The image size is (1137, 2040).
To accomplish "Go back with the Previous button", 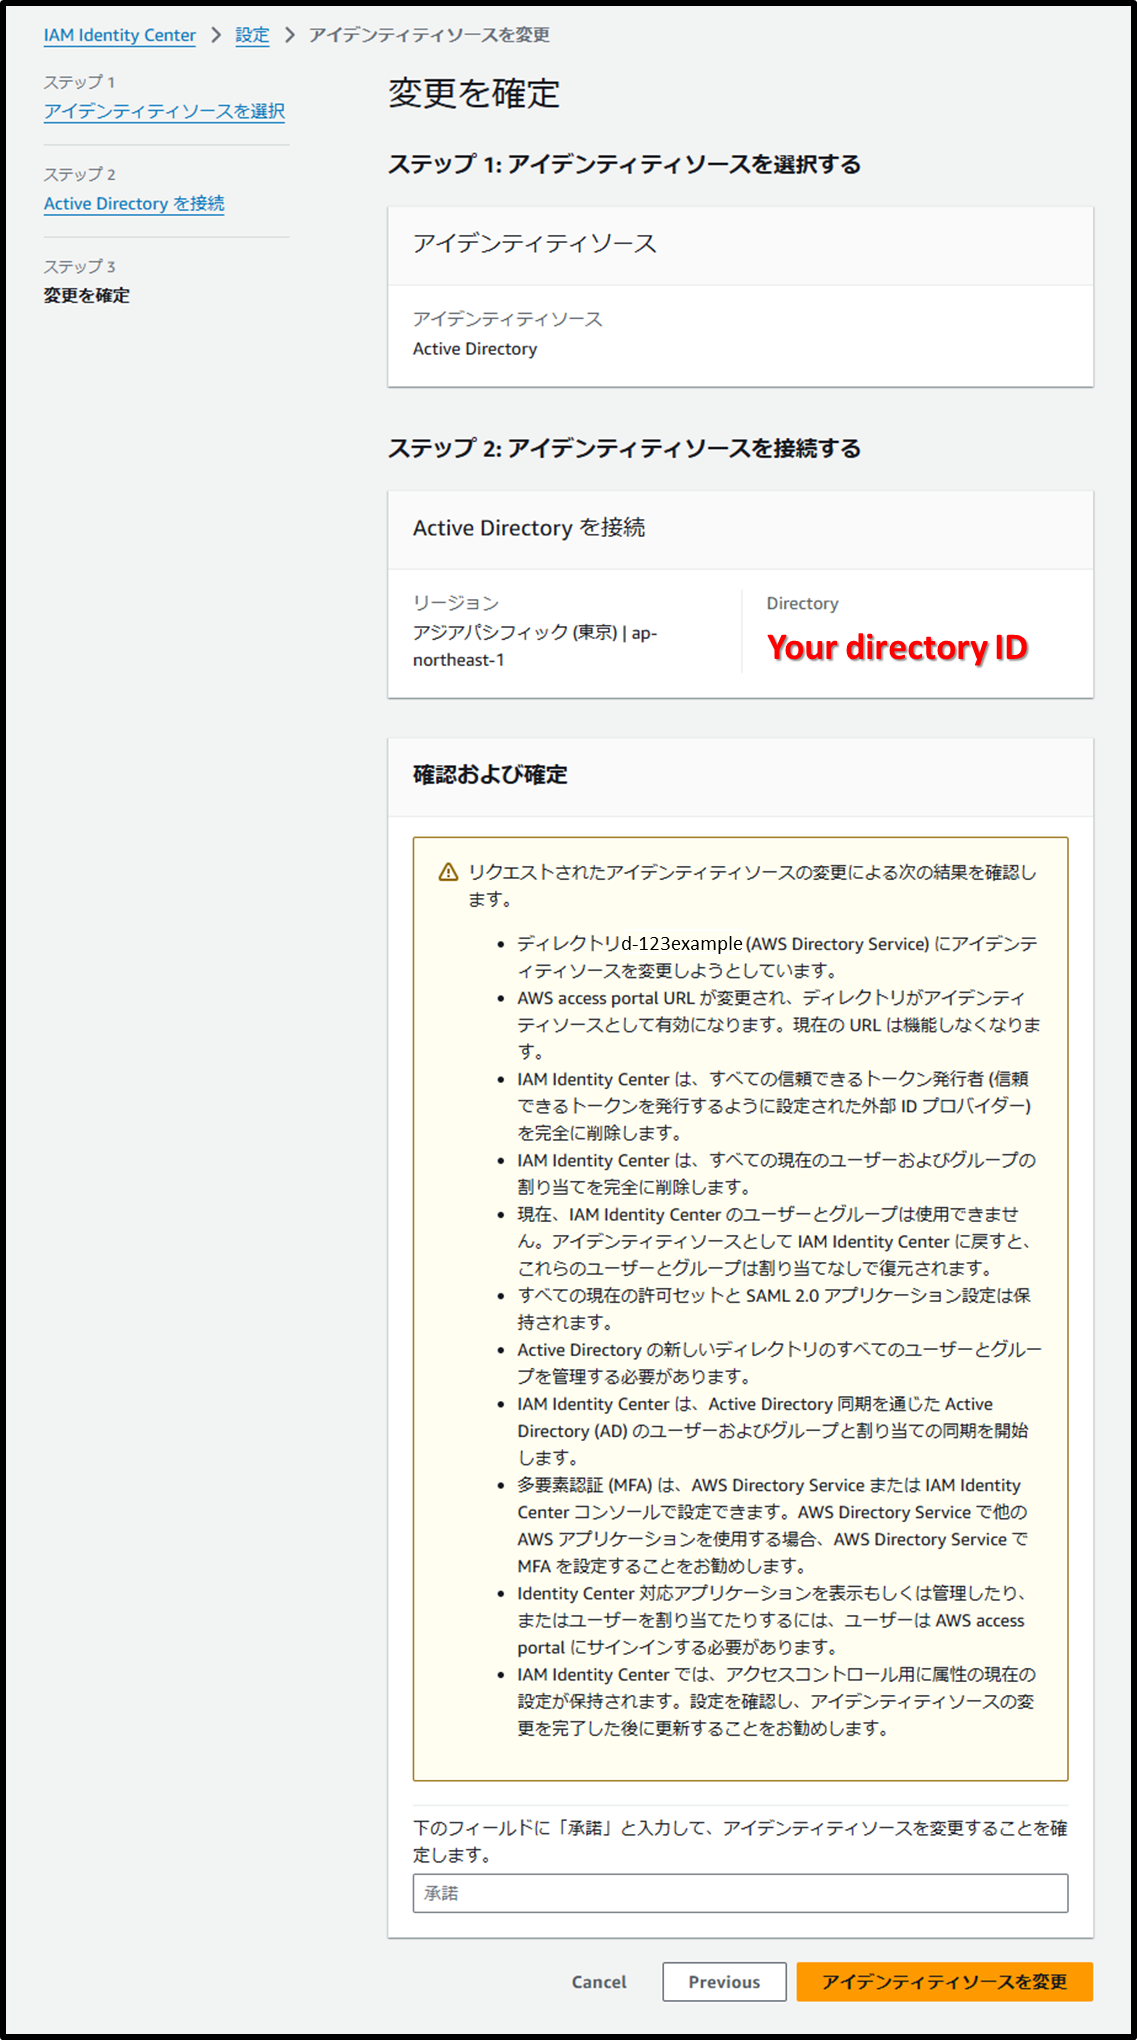I will pyautogui.click(x=724, y=1981).
